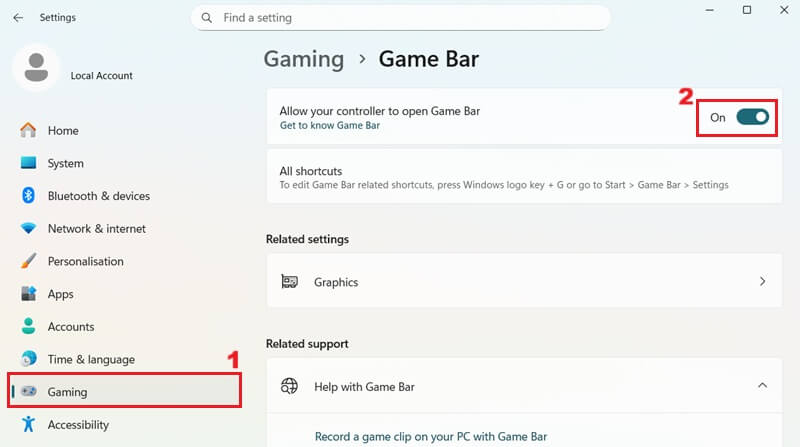
Task: Click the Home house icon
Action: tap(29, 131)
